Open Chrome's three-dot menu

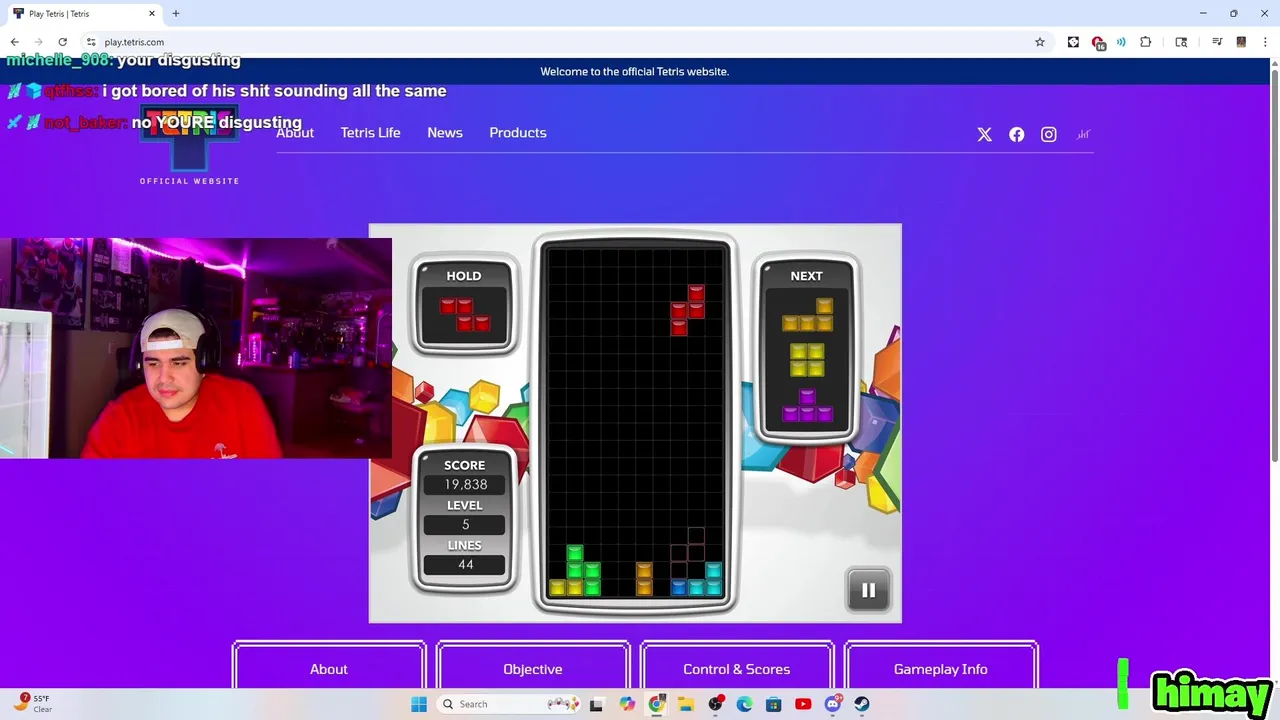point(1264,42)
